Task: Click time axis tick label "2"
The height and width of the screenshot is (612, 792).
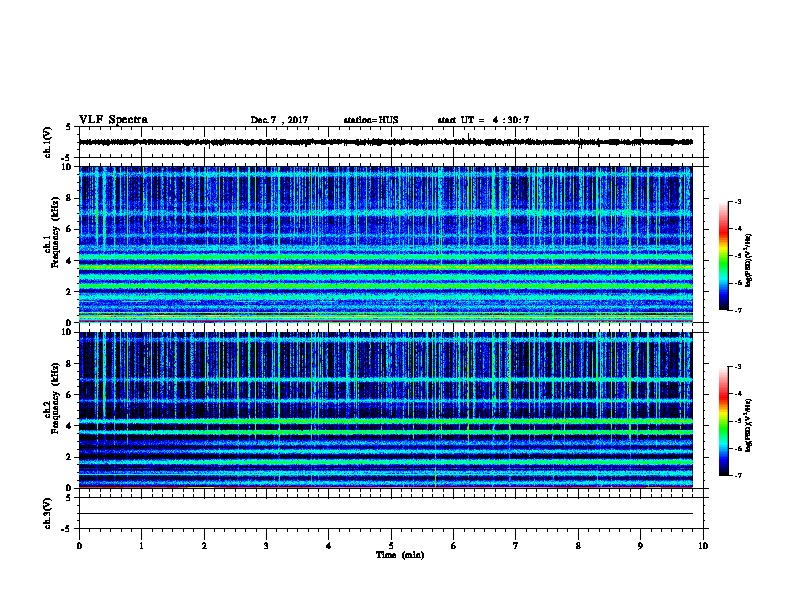Action: pos(204,545)
